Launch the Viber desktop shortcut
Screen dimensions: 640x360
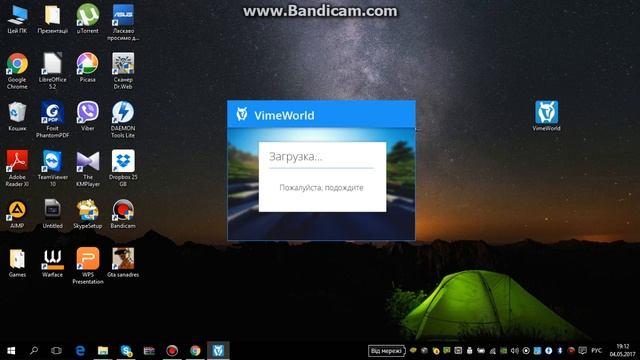coord(88,116)
